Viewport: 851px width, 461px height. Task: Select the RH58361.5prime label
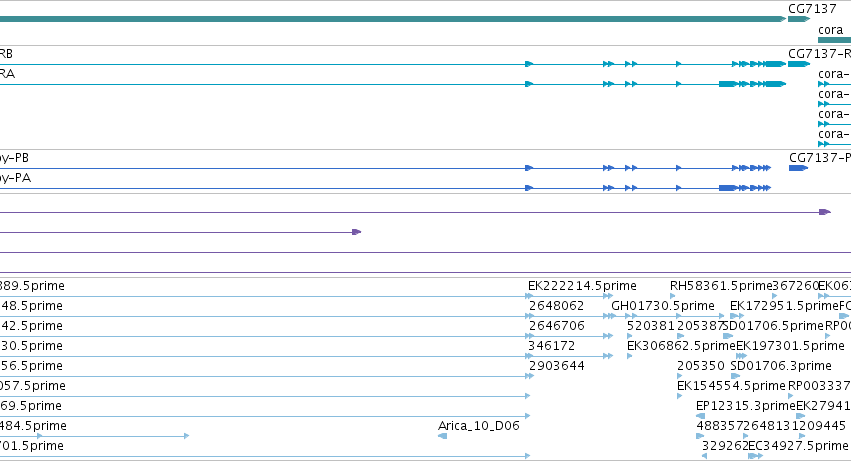tap(721, 286)
